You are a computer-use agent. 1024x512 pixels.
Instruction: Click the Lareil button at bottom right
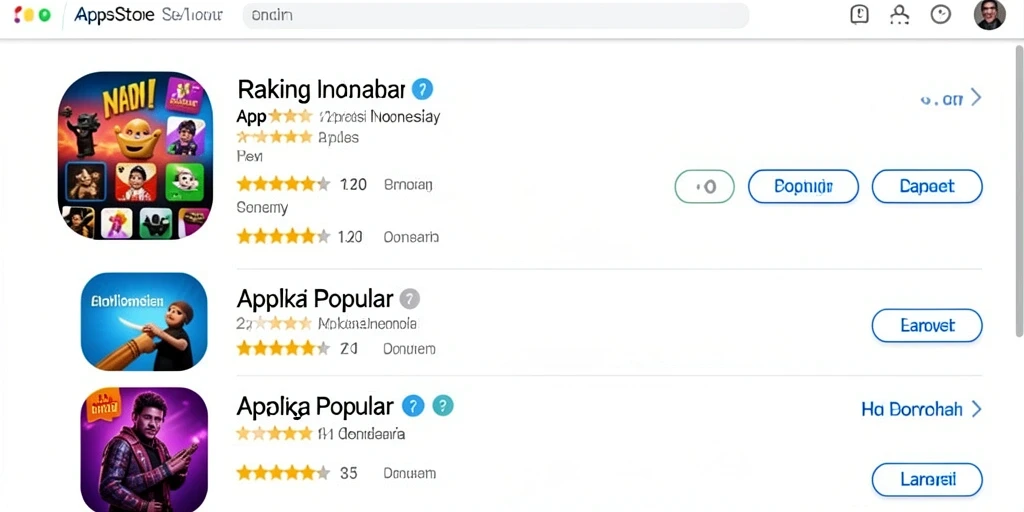coord(927,480)
